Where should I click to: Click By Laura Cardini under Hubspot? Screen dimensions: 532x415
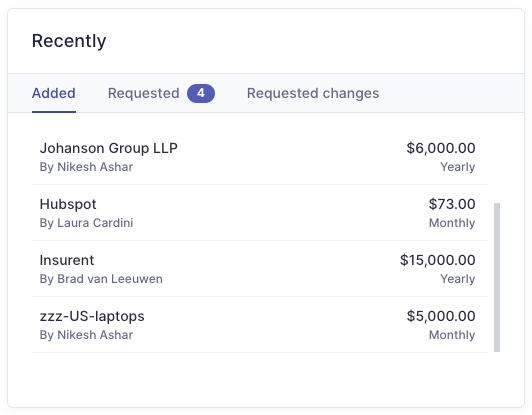tap(86, 223)
